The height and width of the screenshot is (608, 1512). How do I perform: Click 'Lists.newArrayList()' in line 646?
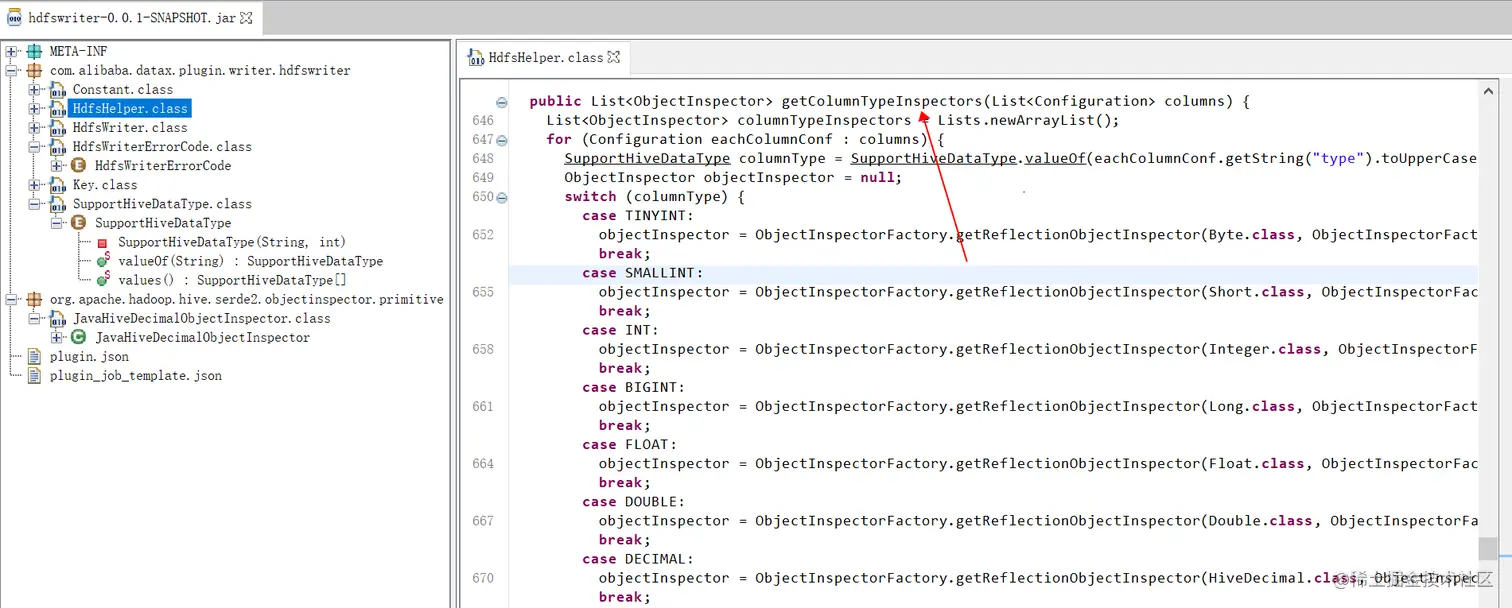pos(1024,120)
